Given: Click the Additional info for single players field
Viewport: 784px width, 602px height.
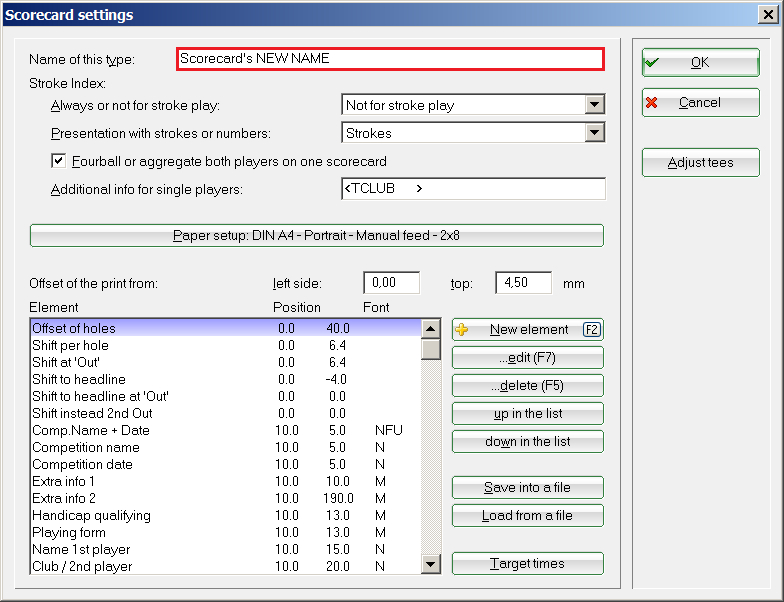Looking at the screenshot, I should (x=472, y=189).
